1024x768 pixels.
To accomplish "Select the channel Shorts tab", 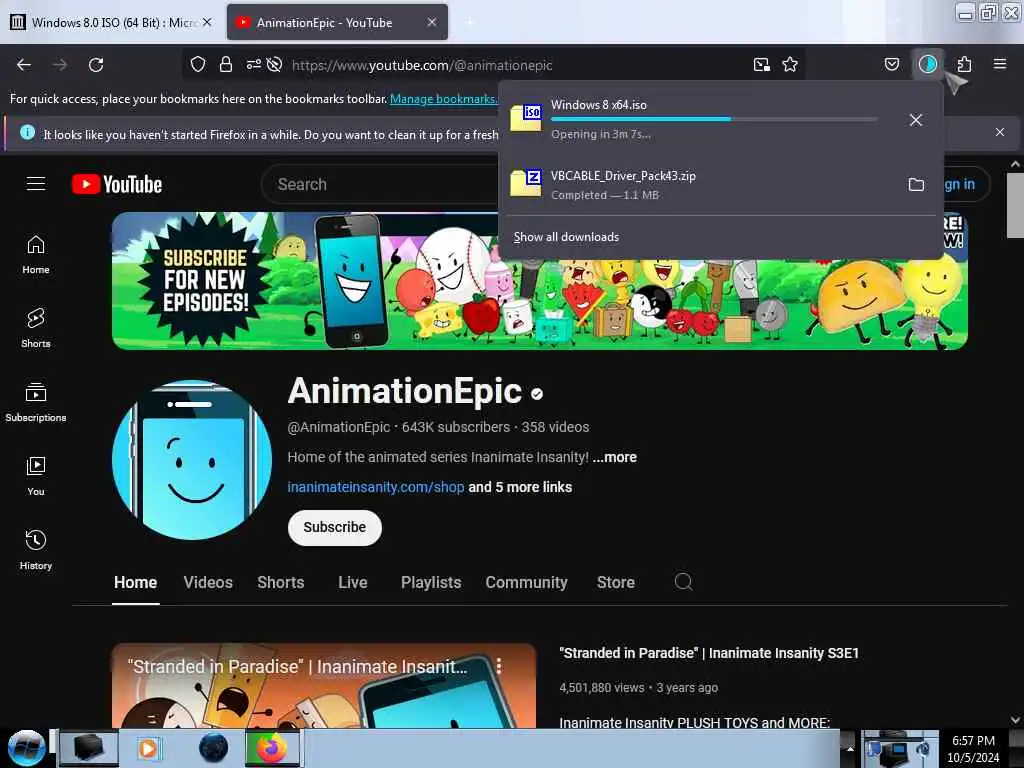I will point(281,583).
